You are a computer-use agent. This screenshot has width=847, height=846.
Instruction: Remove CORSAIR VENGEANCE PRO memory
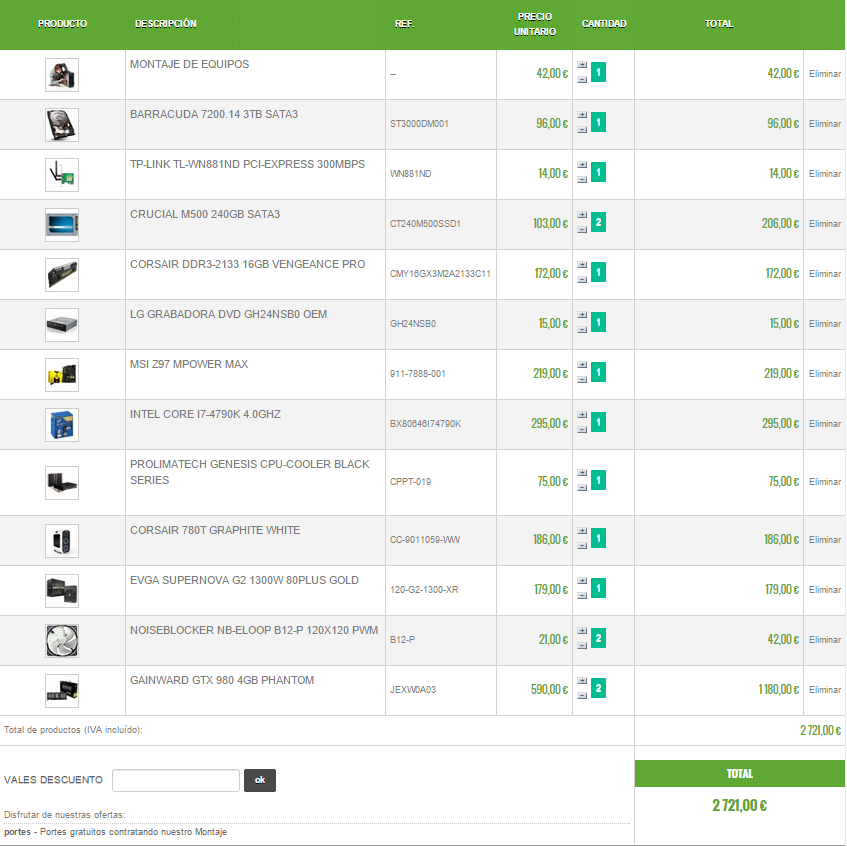pyautogui.click(x=824, y=274)
